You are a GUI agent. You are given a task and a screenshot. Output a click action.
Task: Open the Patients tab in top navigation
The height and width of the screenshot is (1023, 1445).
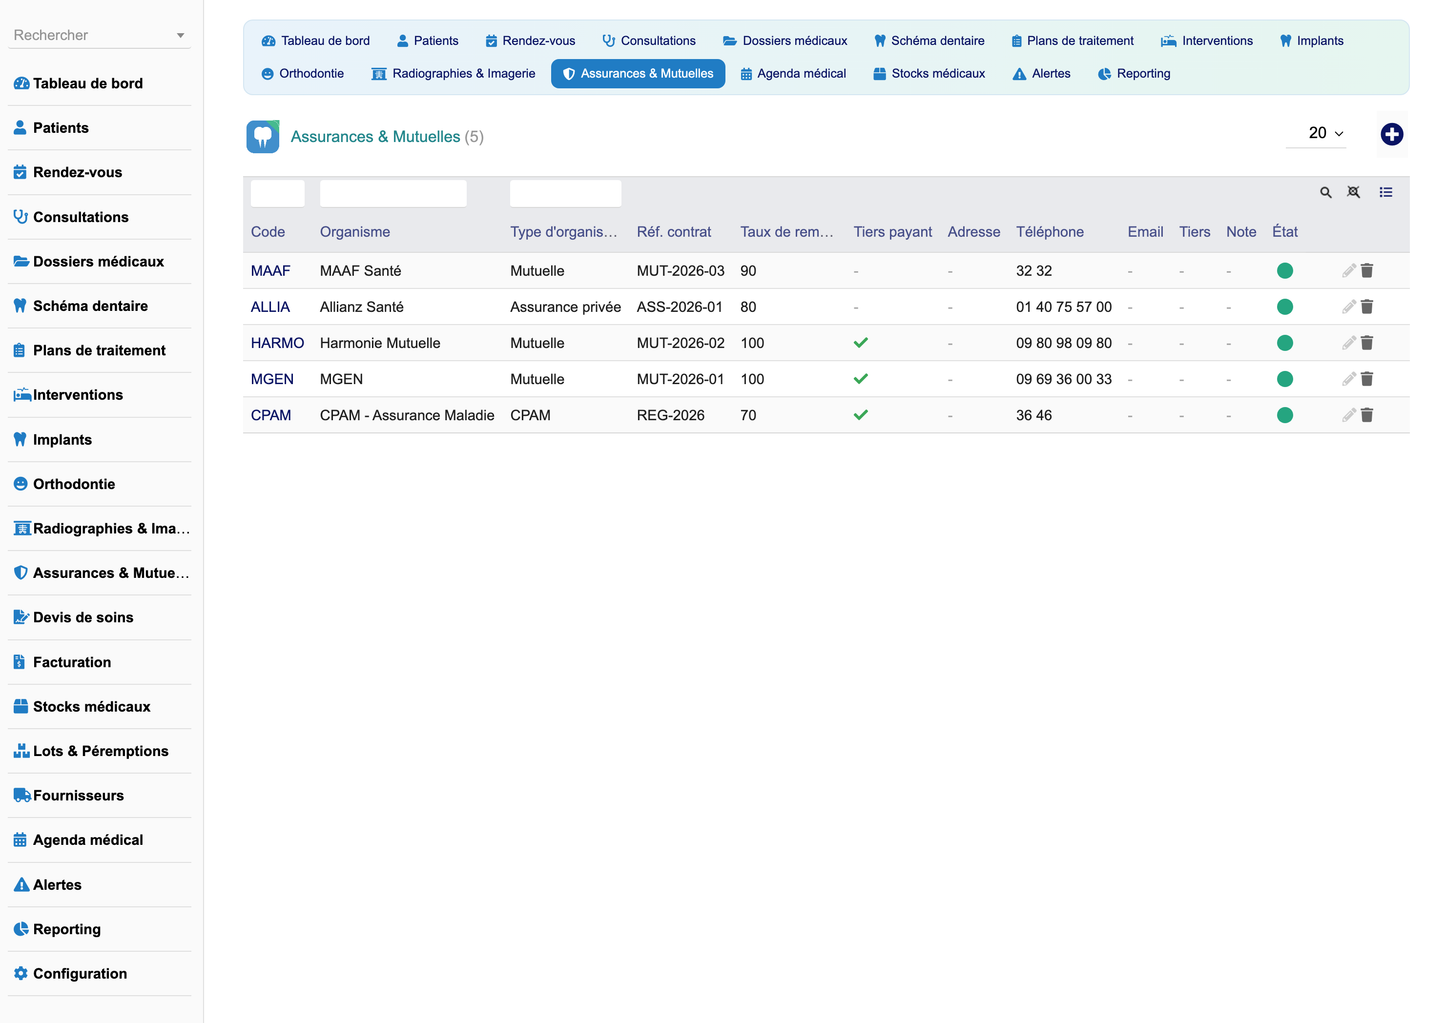(427, 41)
